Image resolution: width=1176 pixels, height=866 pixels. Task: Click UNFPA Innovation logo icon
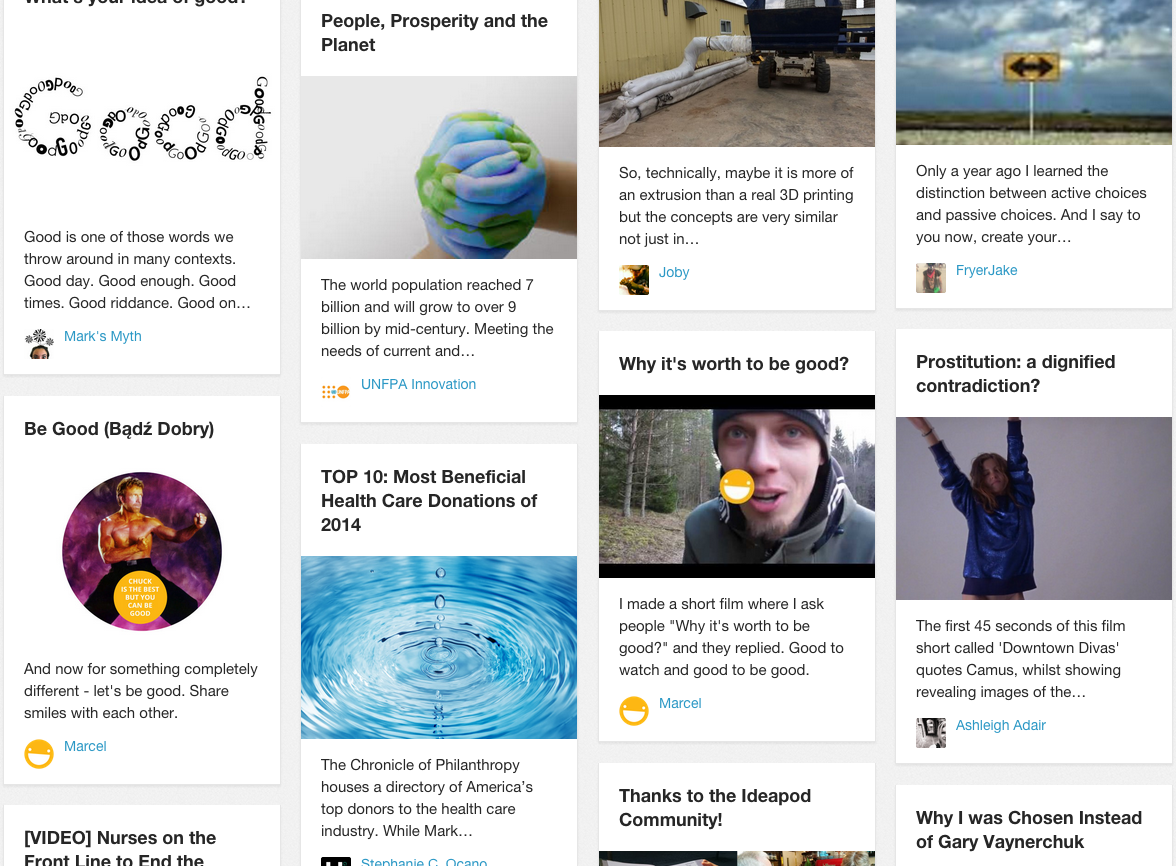coord(336,391)
